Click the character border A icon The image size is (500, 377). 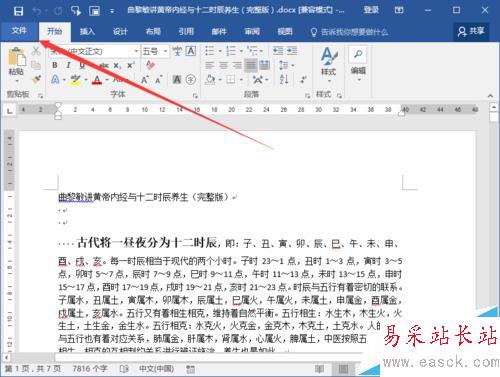pyautogui.click(x=190, y=51)
